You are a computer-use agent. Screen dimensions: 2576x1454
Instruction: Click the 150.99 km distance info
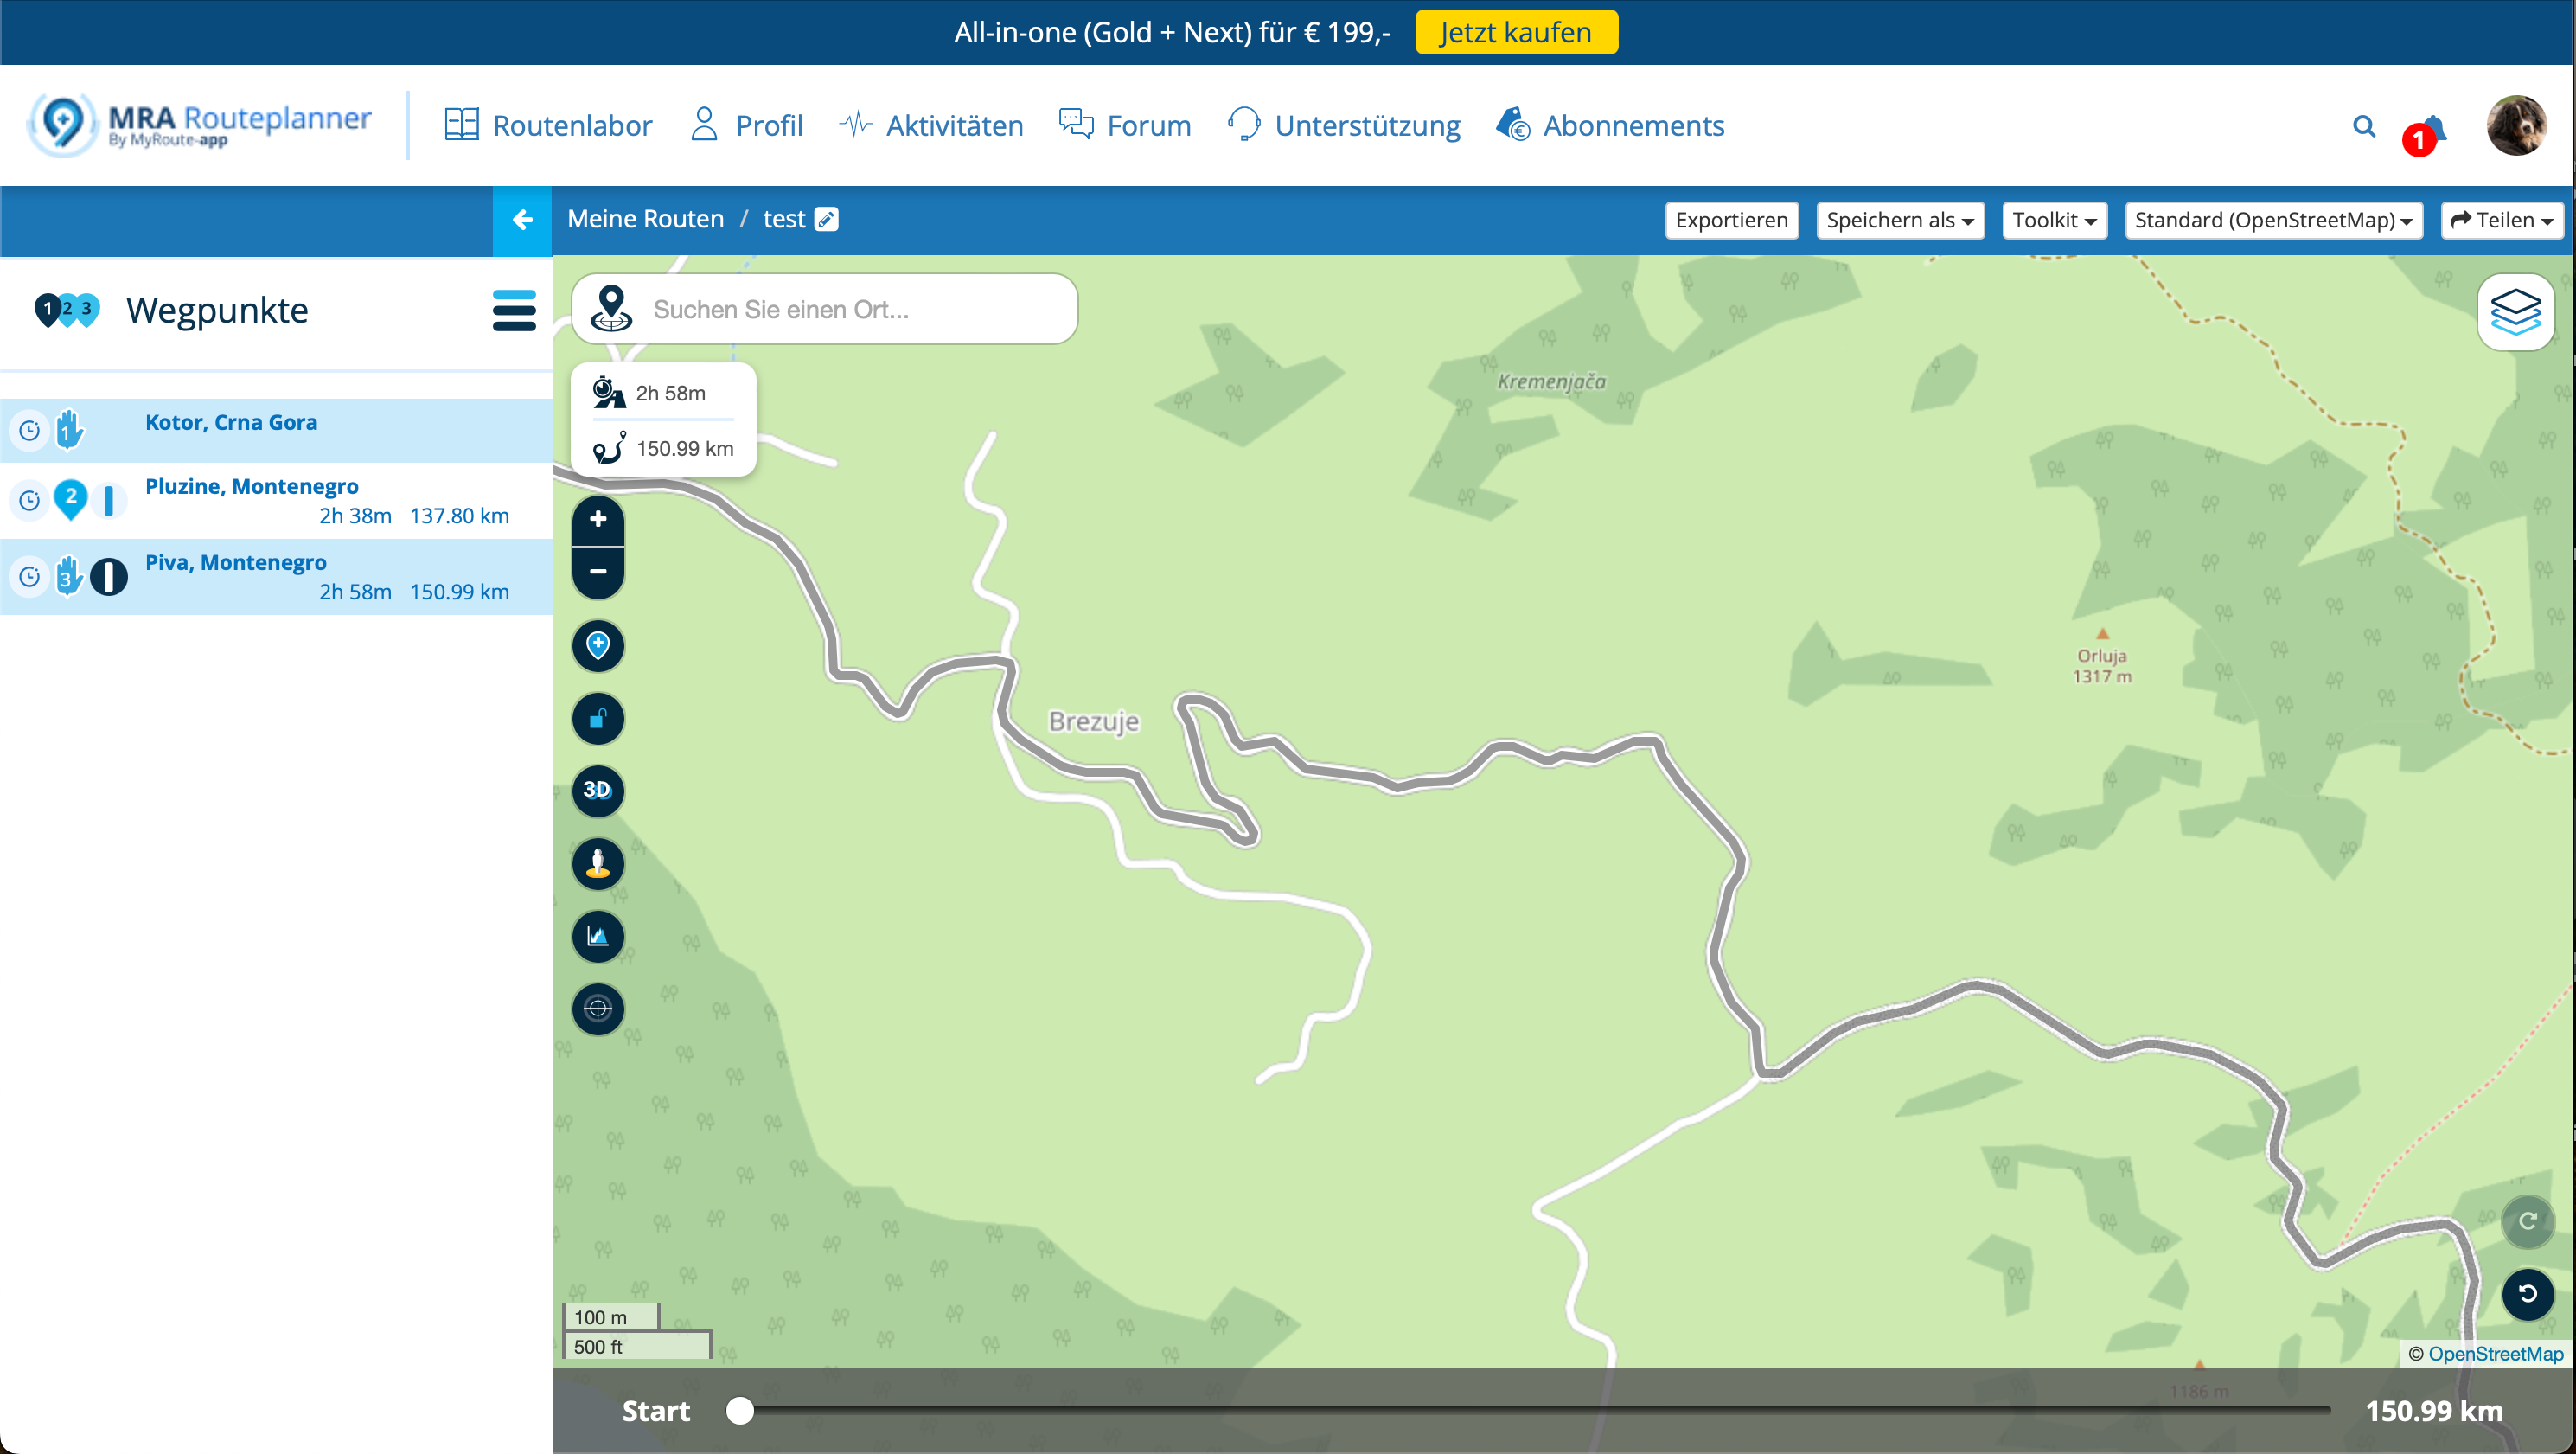(x=663, y=448)
